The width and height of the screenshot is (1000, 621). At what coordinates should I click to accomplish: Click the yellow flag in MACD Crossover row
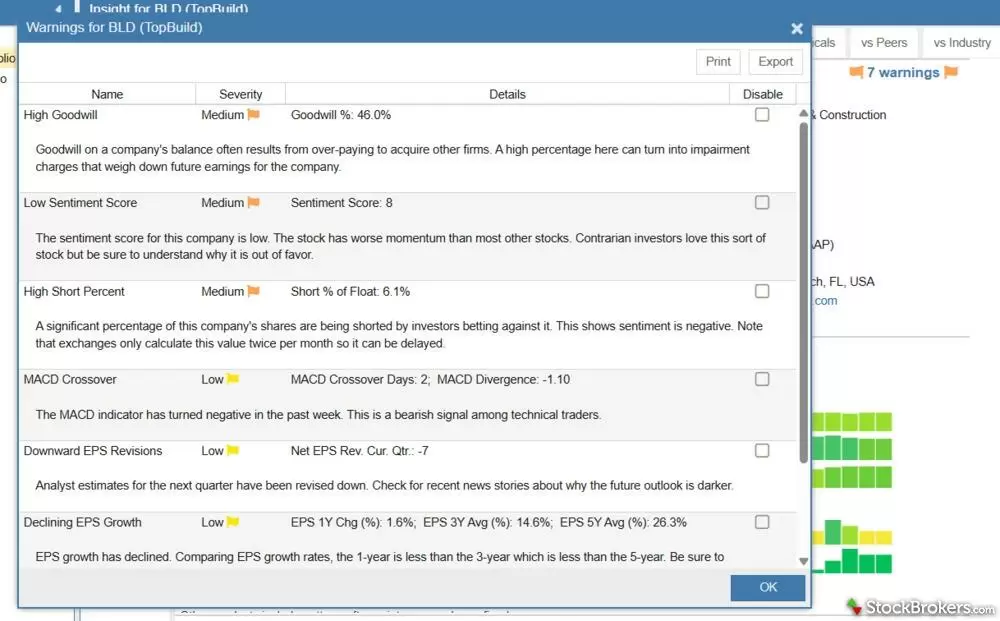point(233,379)
